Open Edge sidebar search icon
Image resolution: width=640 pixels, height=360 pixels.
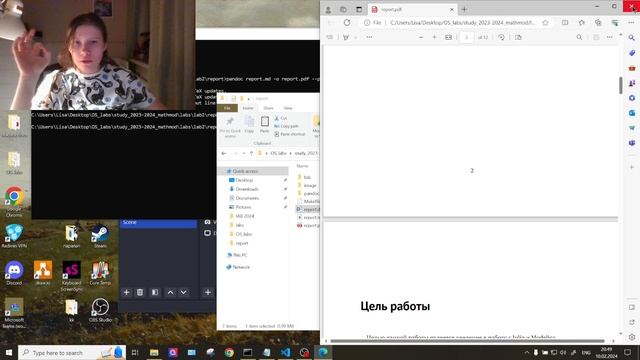coord(632,38)
